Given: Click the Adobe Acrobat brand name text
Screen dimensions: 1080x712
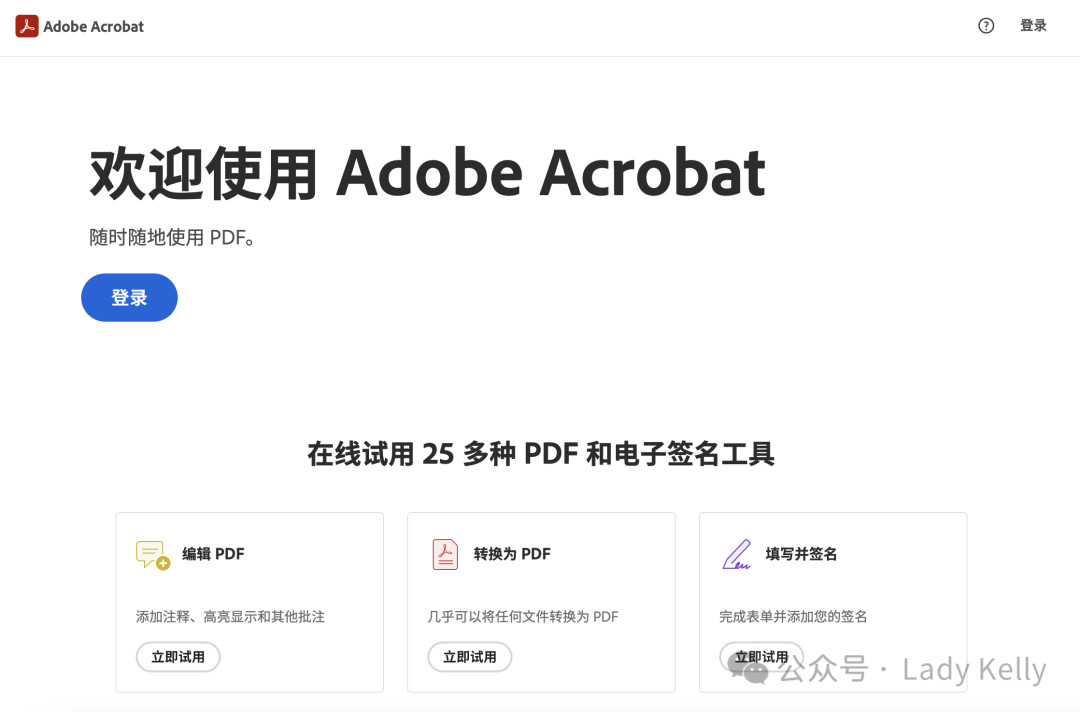Looking at the screenshot, I should coord(94,27).
